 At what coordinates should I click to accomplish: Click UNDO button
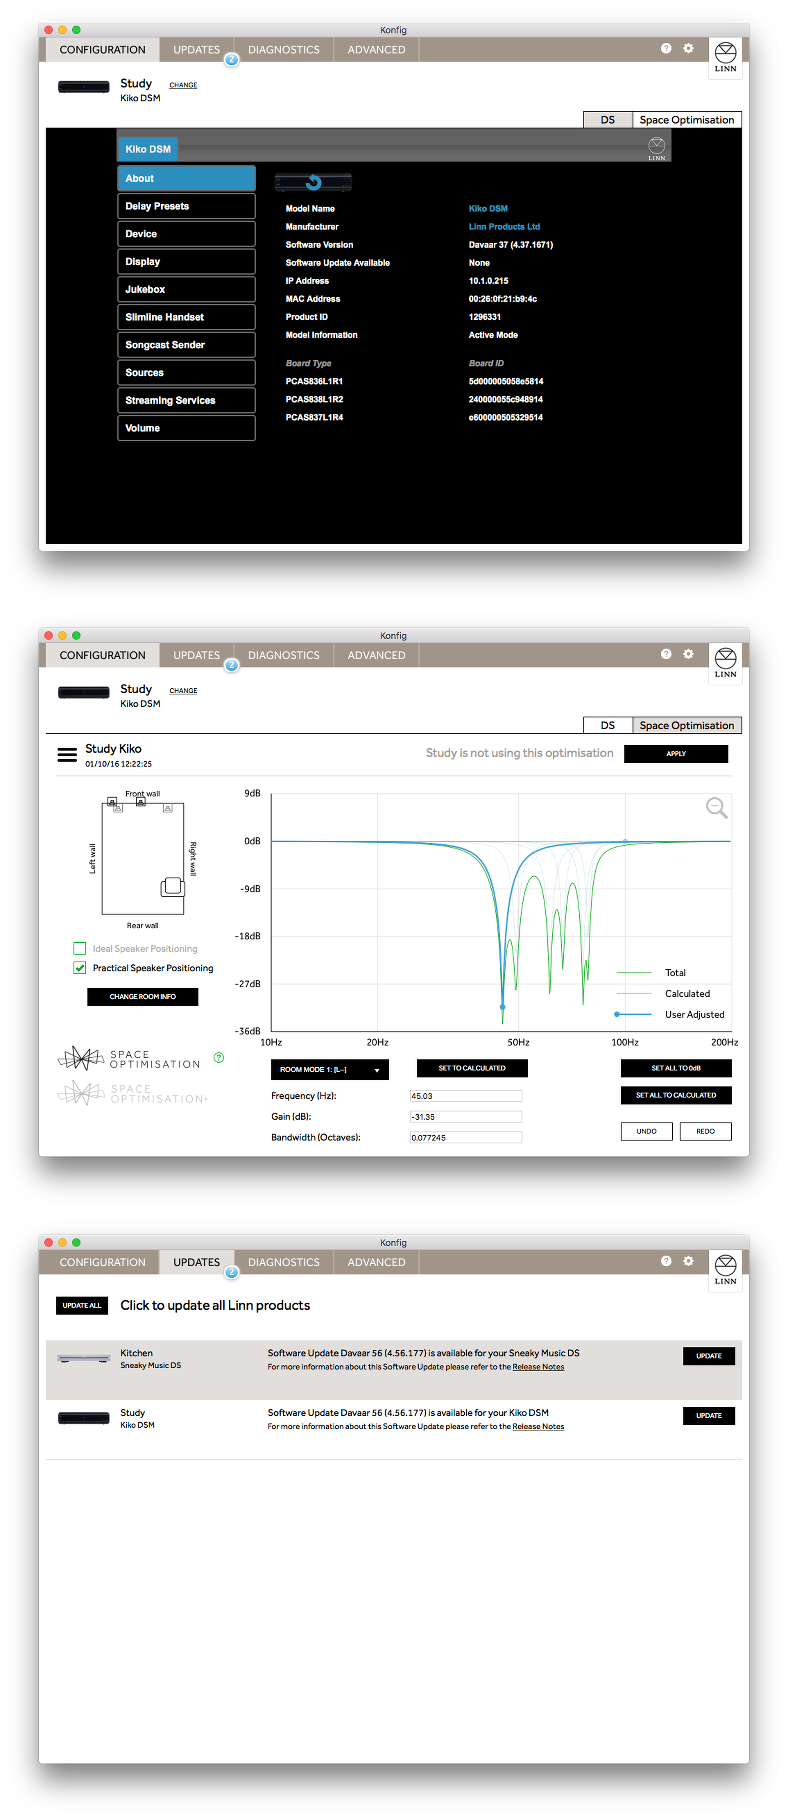click(x=647, y=1131)
